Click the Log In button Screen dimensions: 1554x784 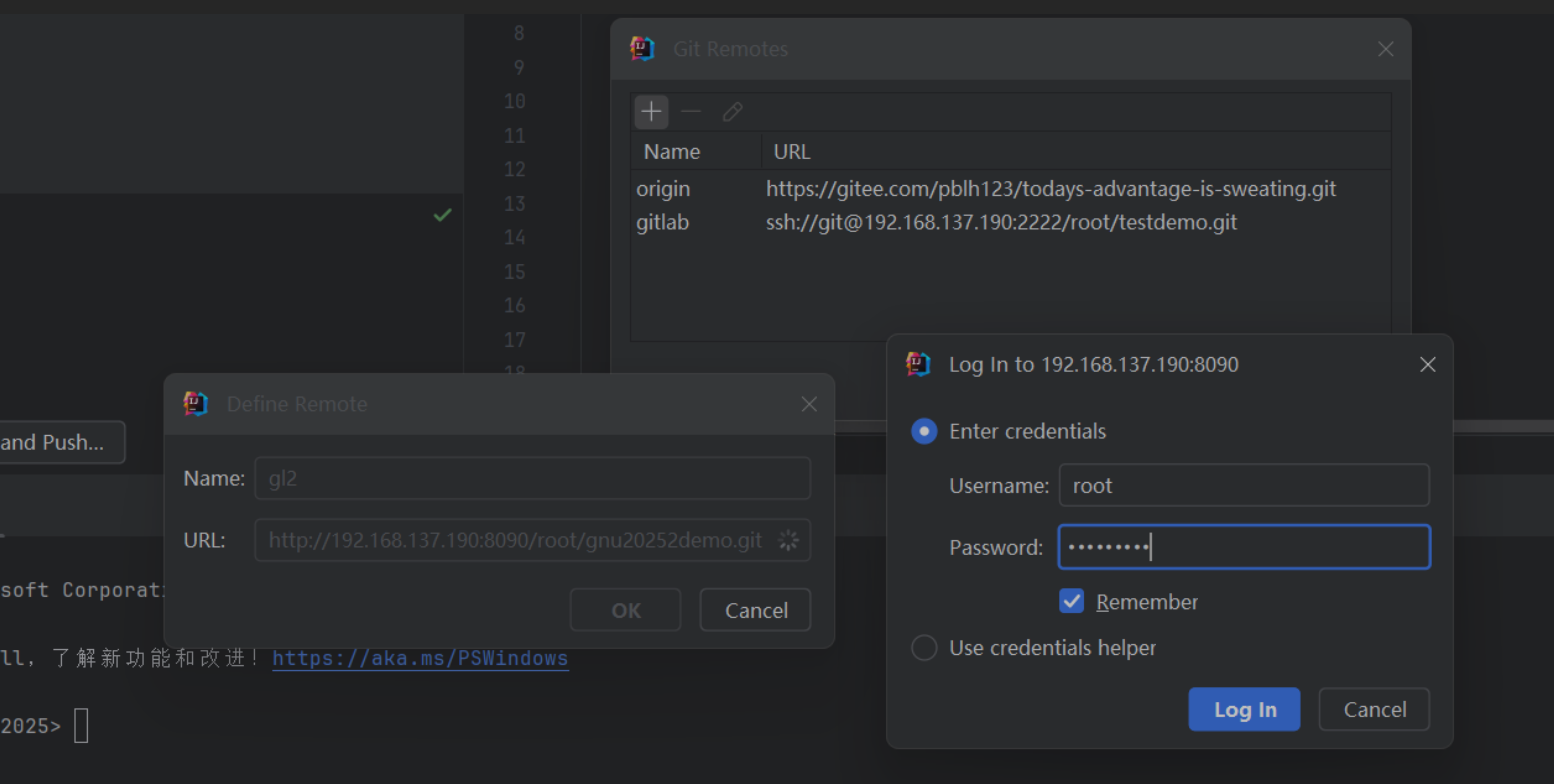coord(1244,709)
